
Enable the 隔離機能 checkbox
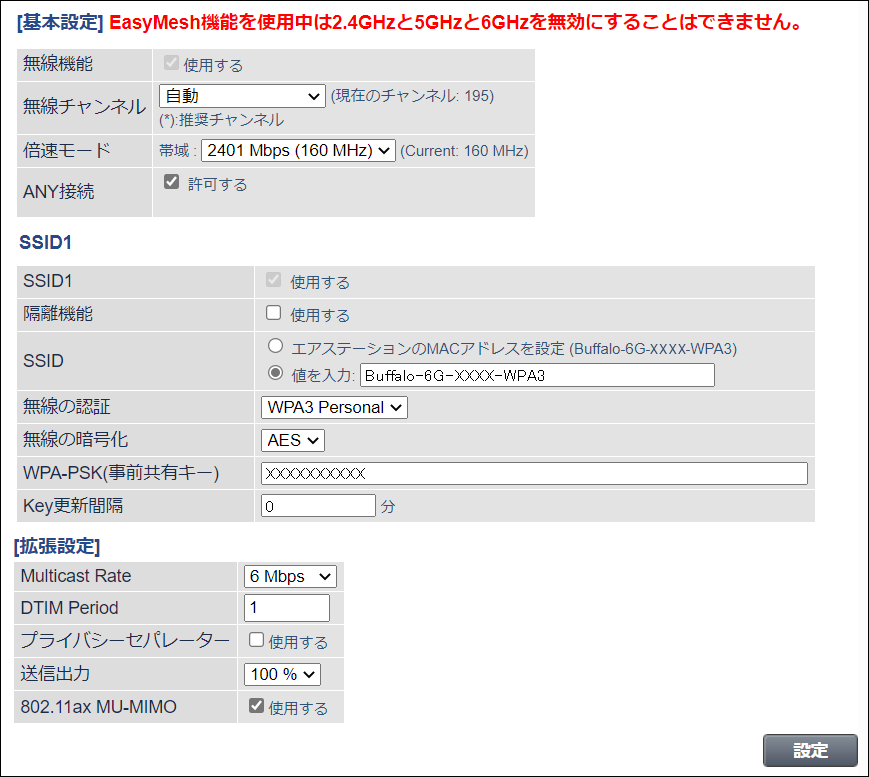click(273, 313)
